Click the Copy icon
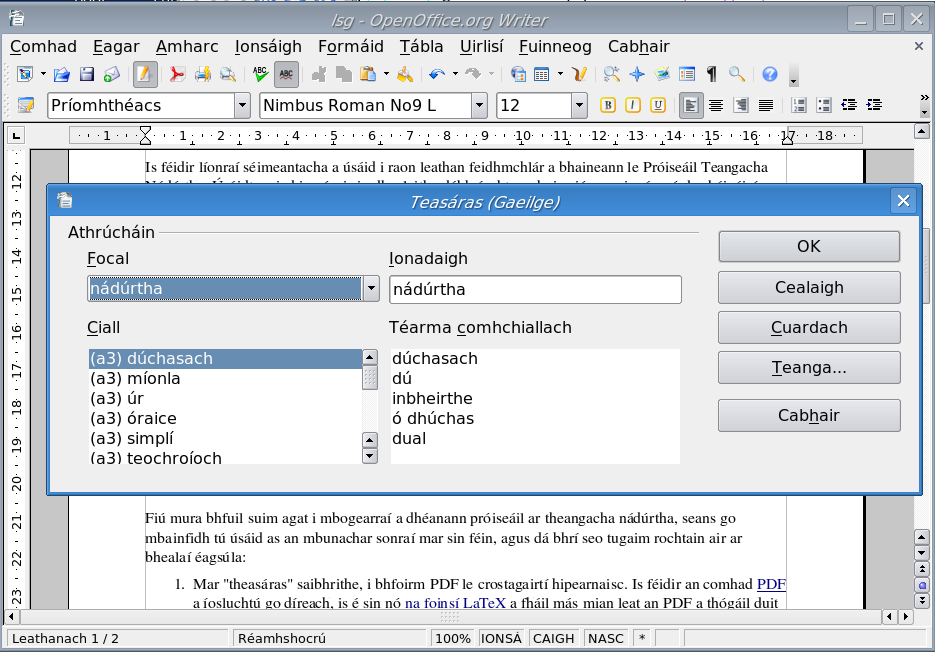 point(343,75)
